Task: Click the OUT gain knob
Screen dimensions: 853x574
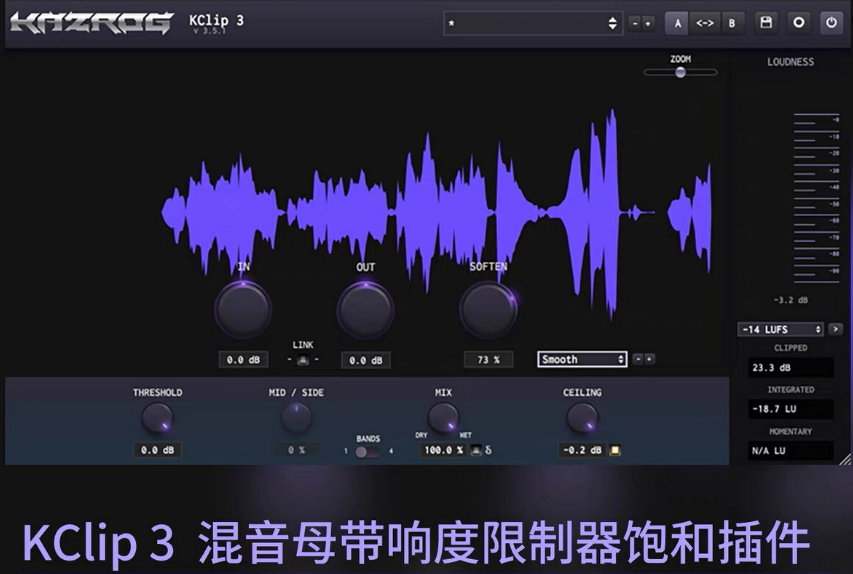Action: 366,310
